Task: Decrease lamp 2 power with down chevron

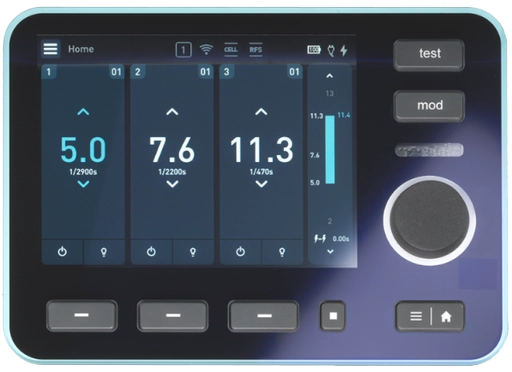Action: click(172, 184)
